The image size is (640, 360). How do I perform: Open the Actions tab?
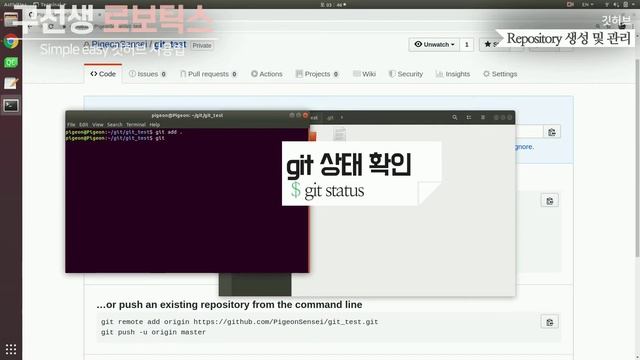pos(267,74)
